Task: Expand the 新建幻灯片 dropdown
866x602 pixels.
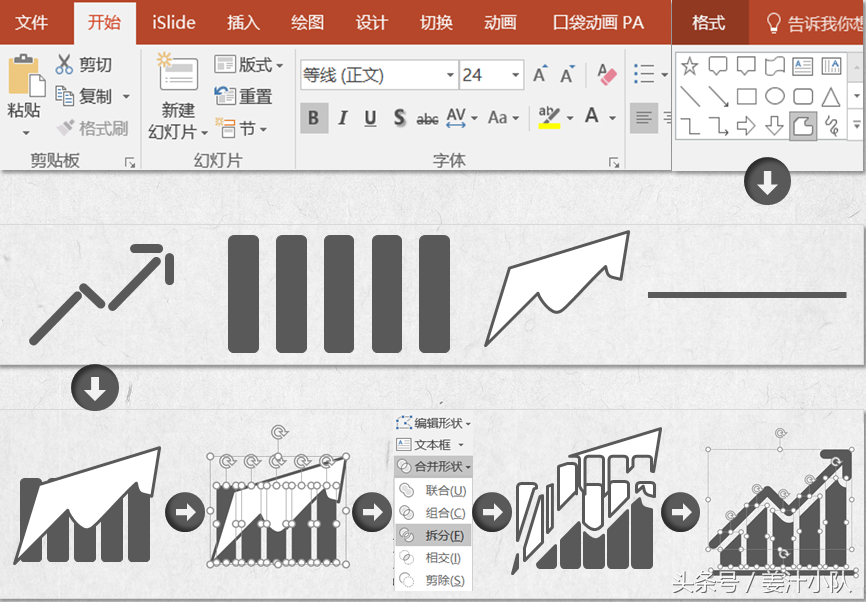Action: pyautogui.click(x=204, y=133)
